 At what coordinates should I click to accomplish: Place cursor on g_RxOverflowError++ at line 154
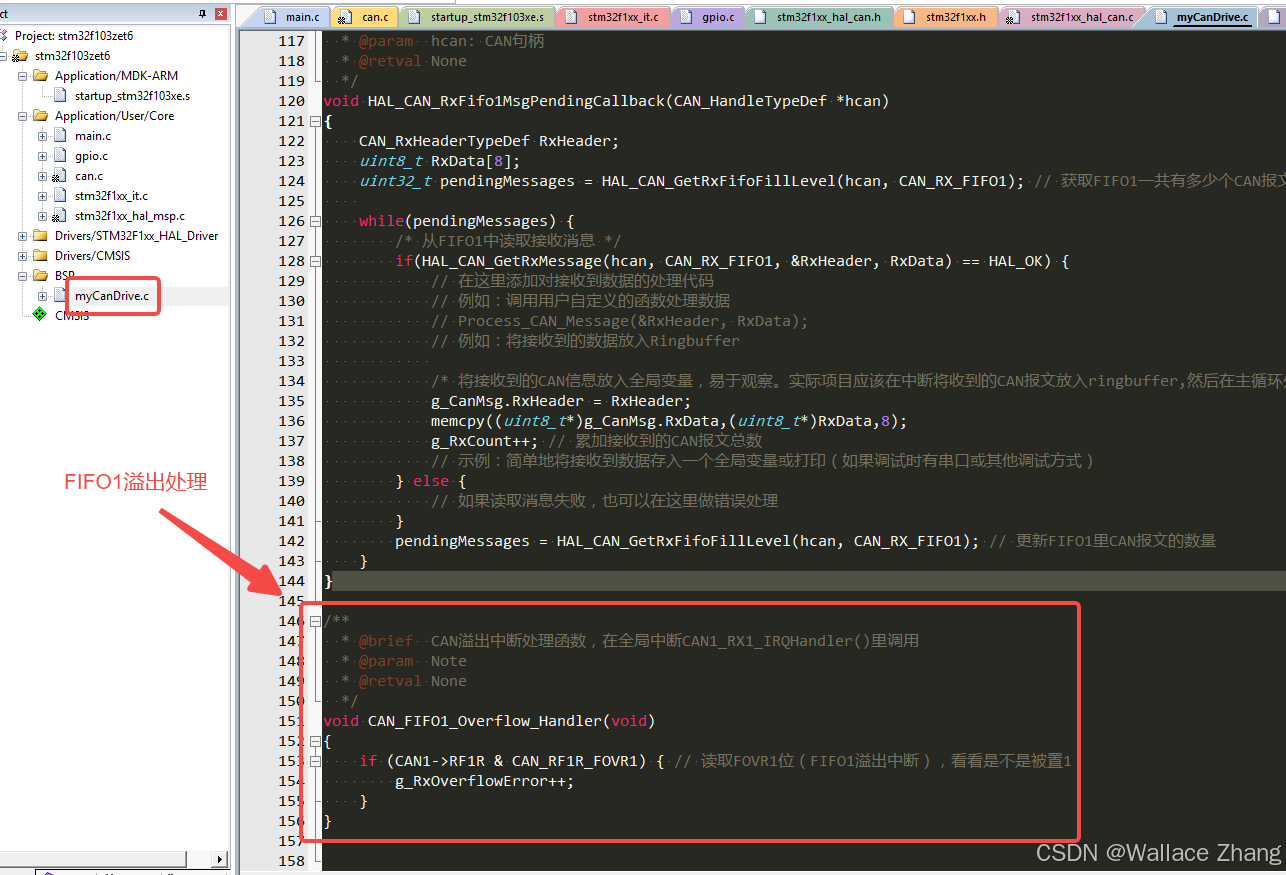[x=484, y=781]
